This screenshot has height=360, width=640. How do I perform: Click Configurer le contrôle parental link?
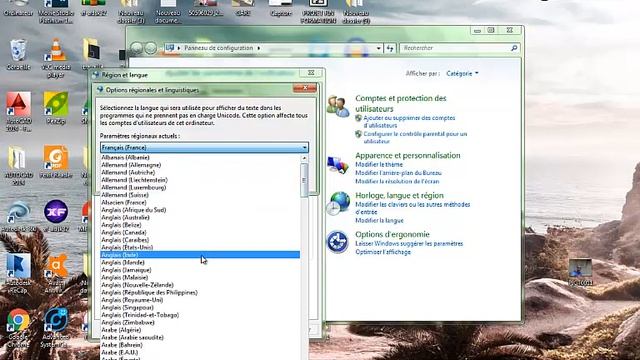point(415,138)
